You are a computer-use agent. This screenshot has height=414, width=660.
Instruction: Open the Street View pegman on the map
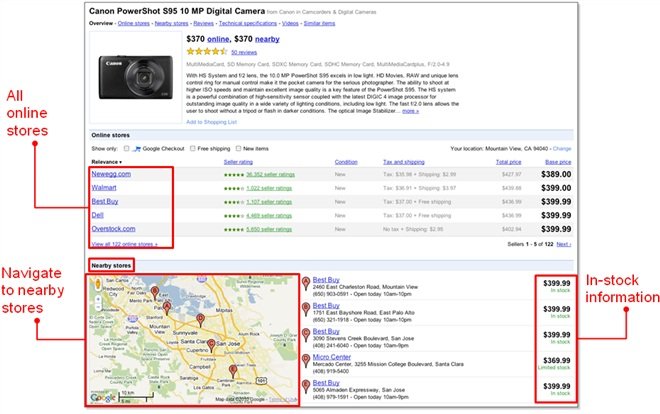(98, 284)
